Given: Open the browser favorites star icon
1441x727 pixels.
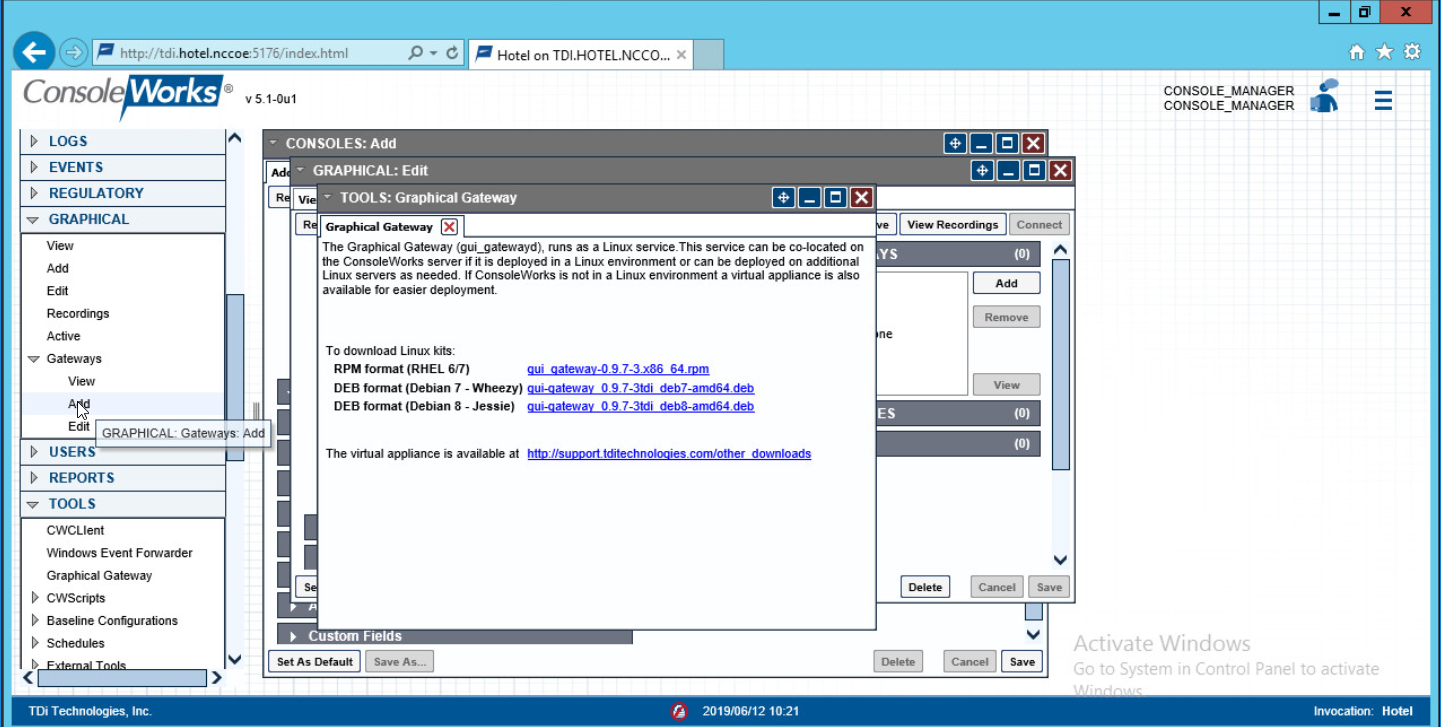Looking at the screenshot, I should [1384, 52].
